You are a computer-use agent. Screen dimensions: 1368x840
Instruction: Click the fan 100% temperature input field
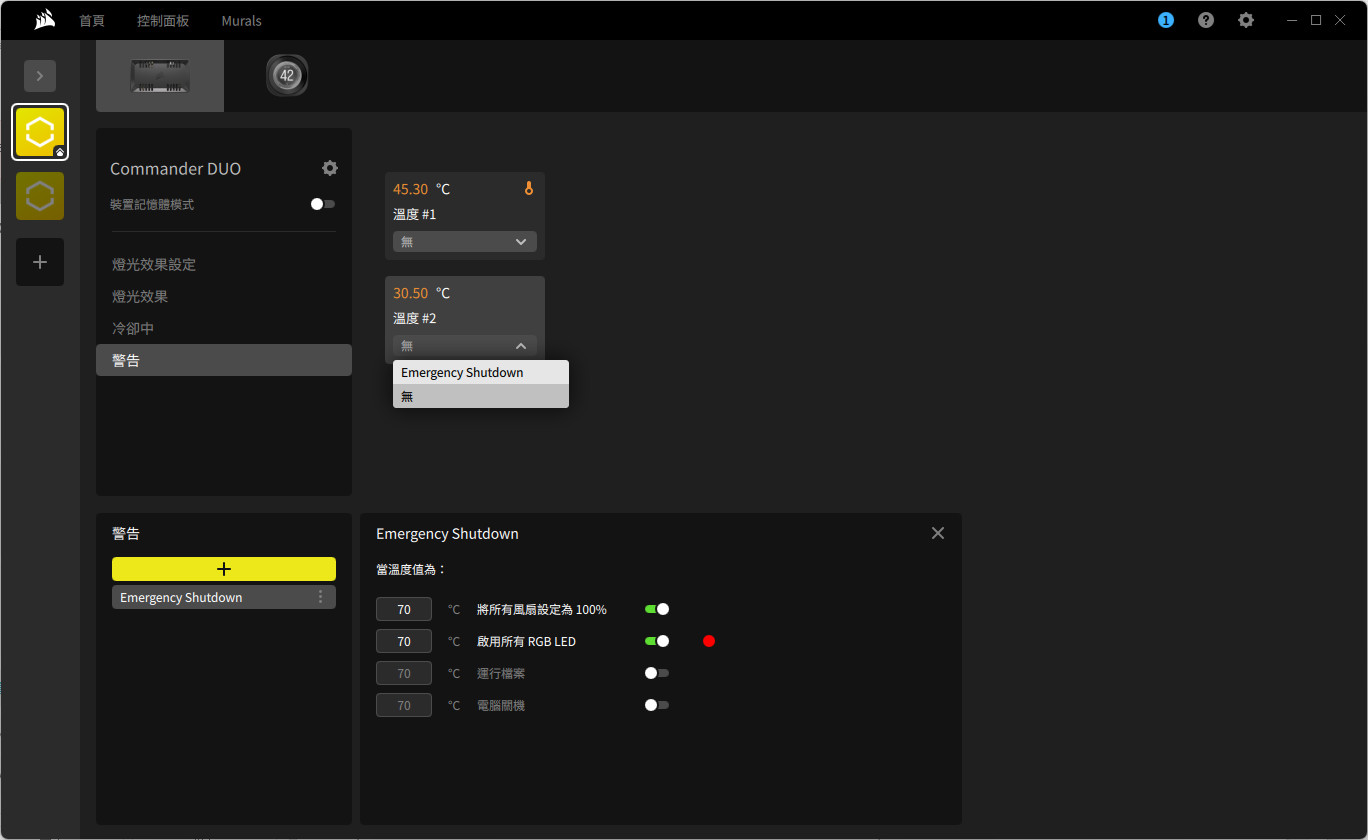click(404, 609)
